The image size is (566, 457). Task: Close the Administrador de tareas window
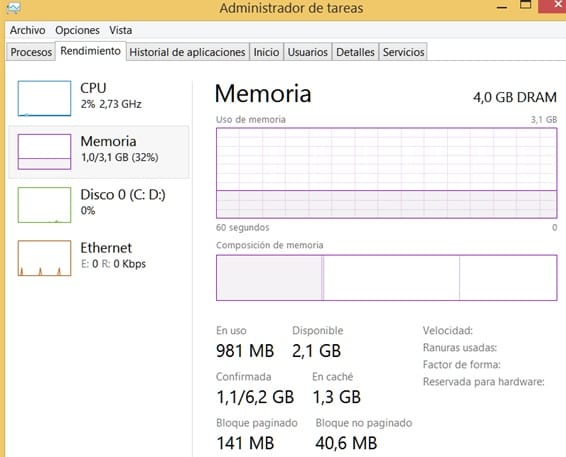coord(552,6)
